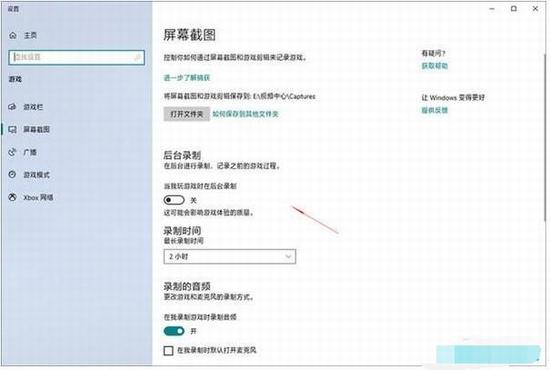Click the 游戏 category label in the sidebar
The height and width of the screenshot is (370, 550).
(x=15, y=79)
